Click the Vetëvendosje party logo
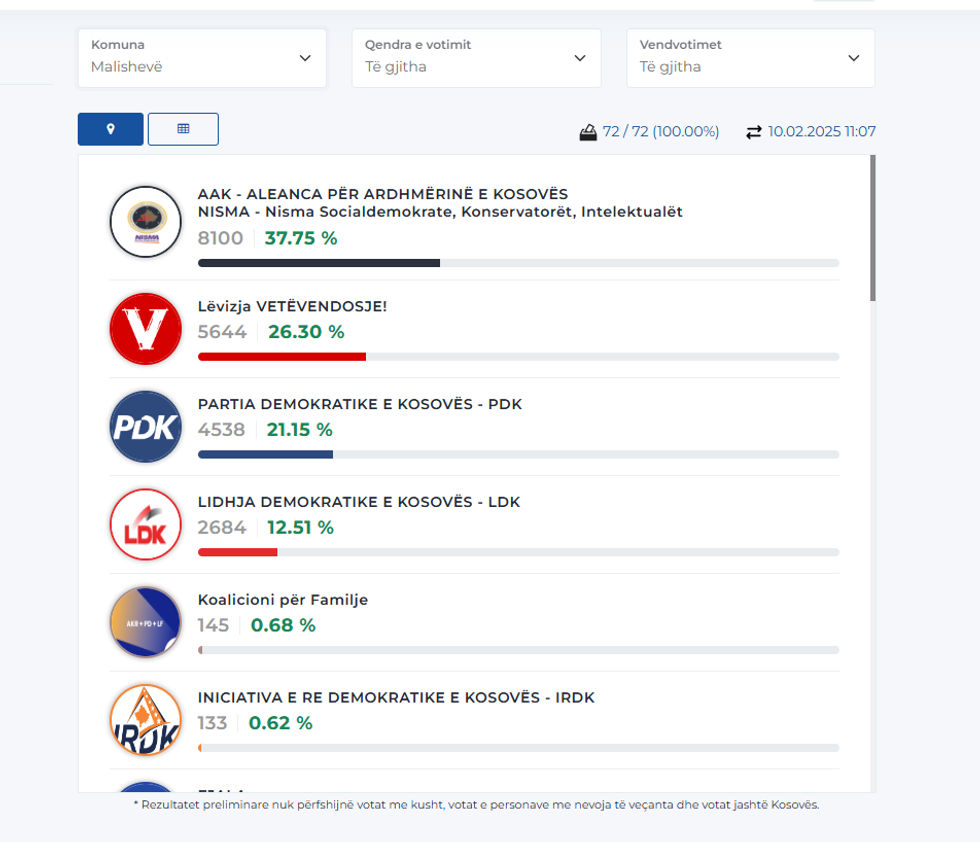This screenshot has width=980, height=842. [x=145, y=329]
